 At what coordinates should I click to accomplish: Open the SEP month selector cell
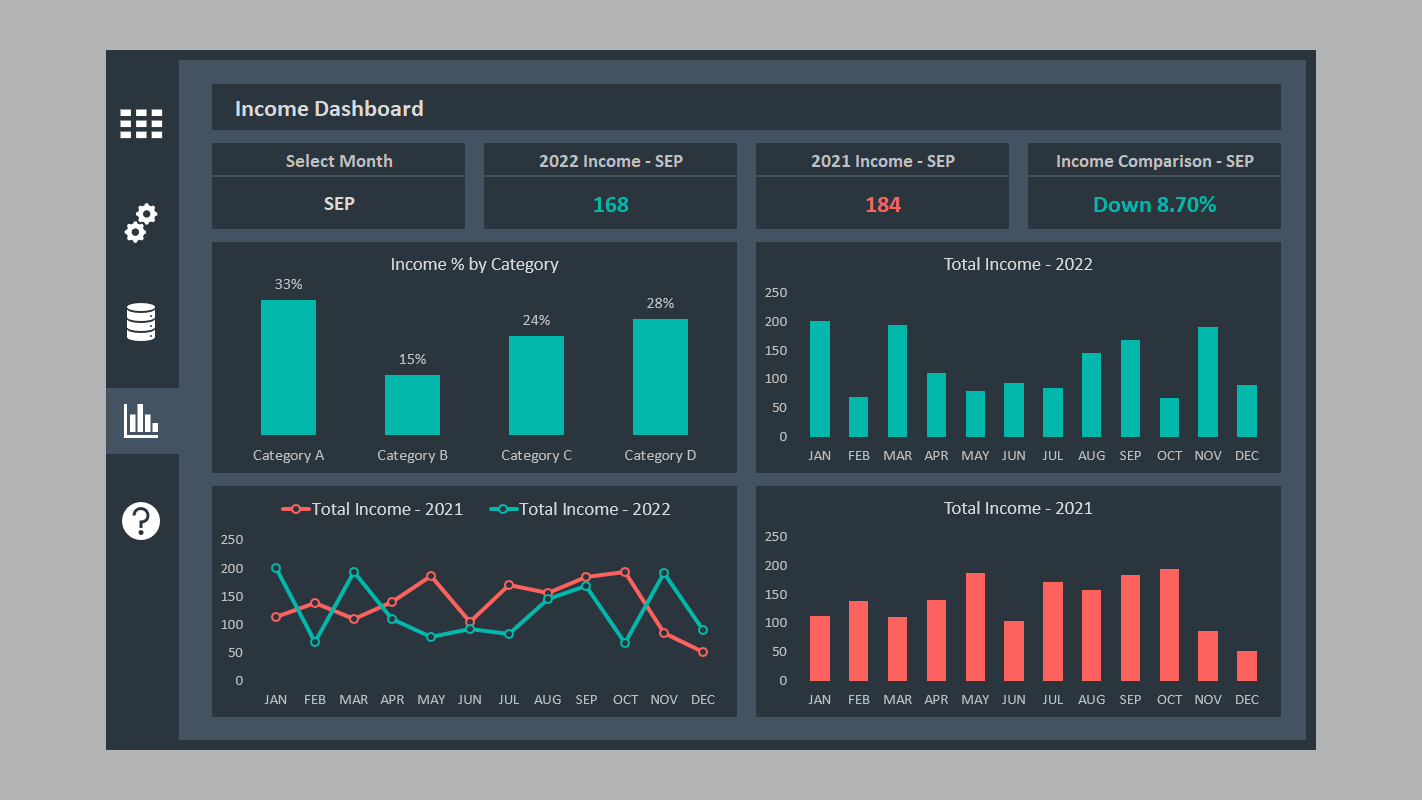[339, 203]
